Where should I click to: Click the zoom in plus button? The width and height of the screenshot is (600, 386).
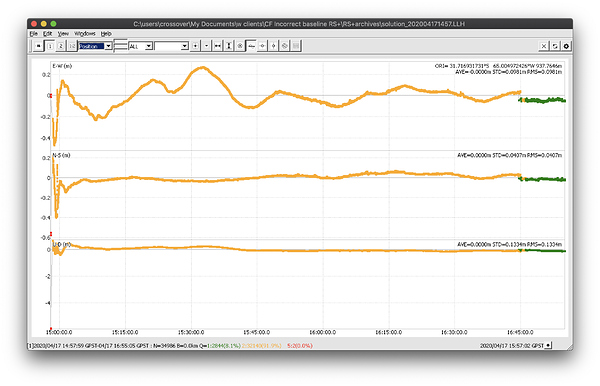tap(195, 46)
